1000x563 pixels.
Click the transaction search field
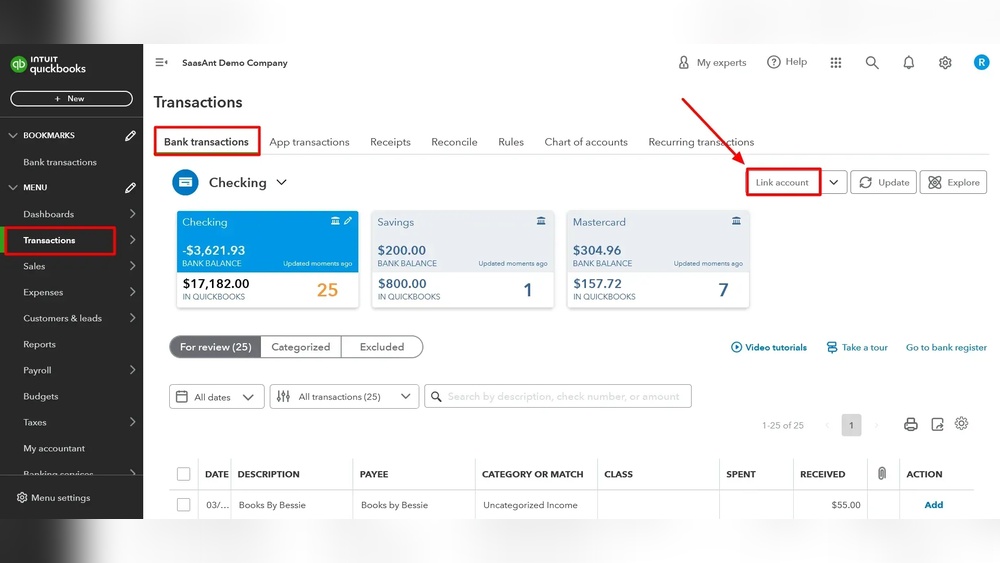click(x=558, y=397)
